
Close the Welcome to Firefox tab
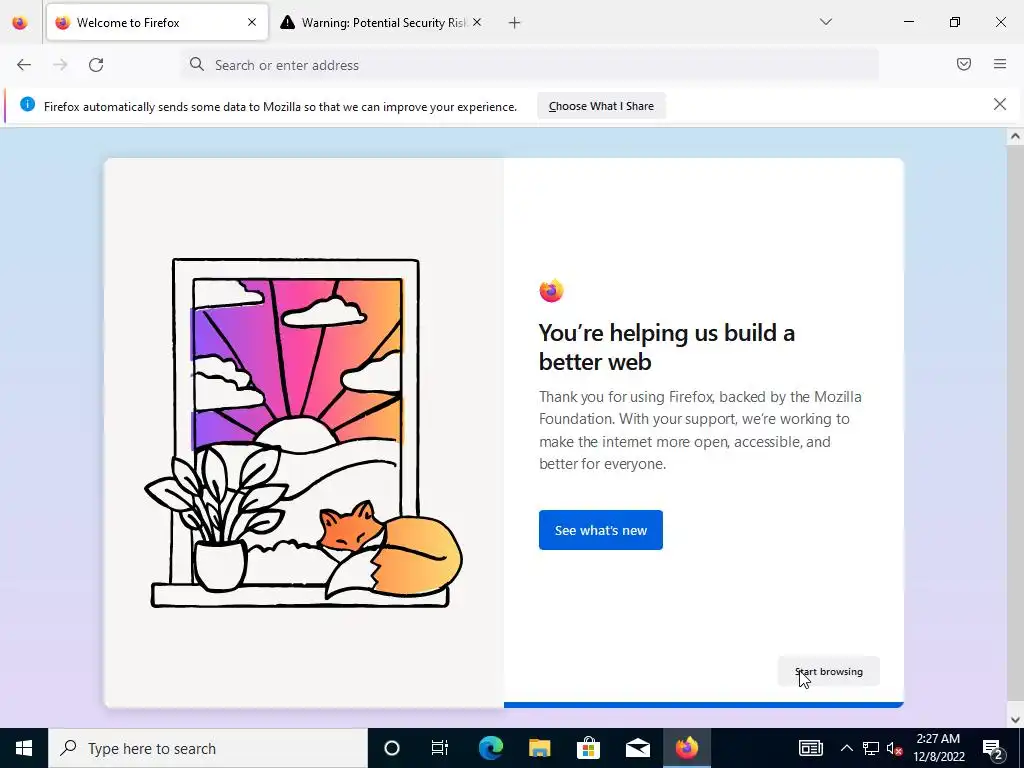[252, 22]
